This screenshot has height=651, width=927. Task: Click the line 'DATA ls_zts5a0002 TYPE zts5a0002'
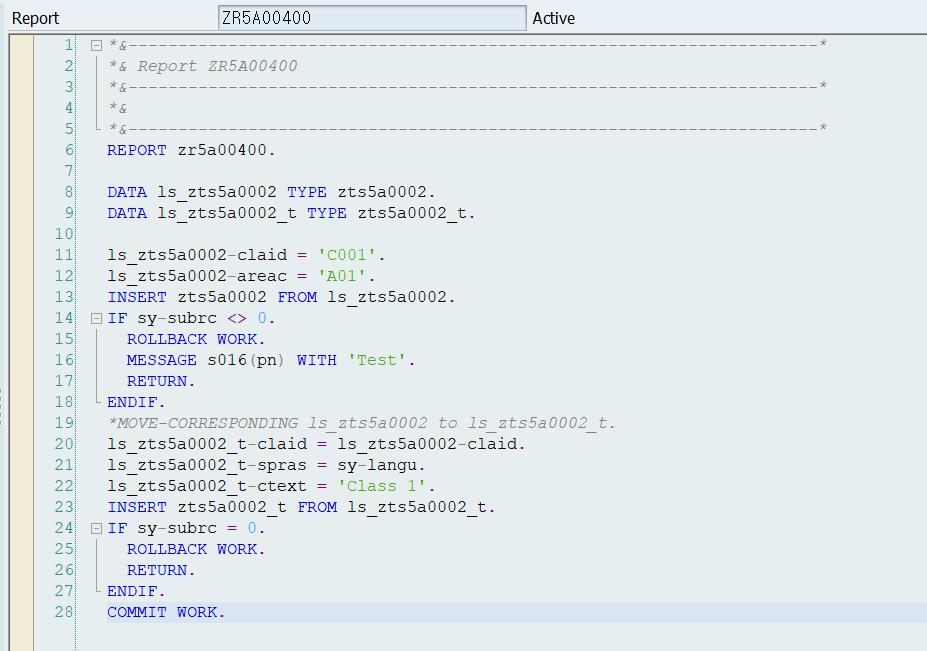click(271, 192)
